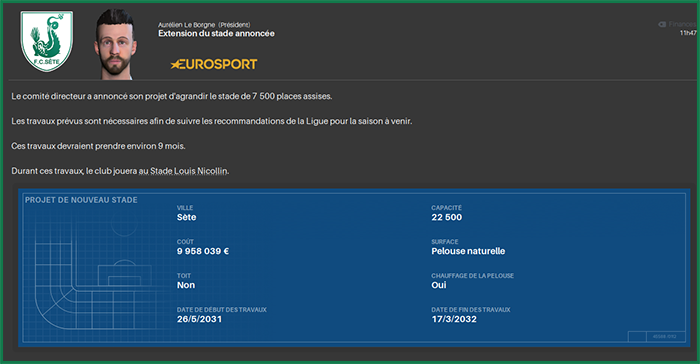Select the Capacité value '22 500'

pos(446,218)
